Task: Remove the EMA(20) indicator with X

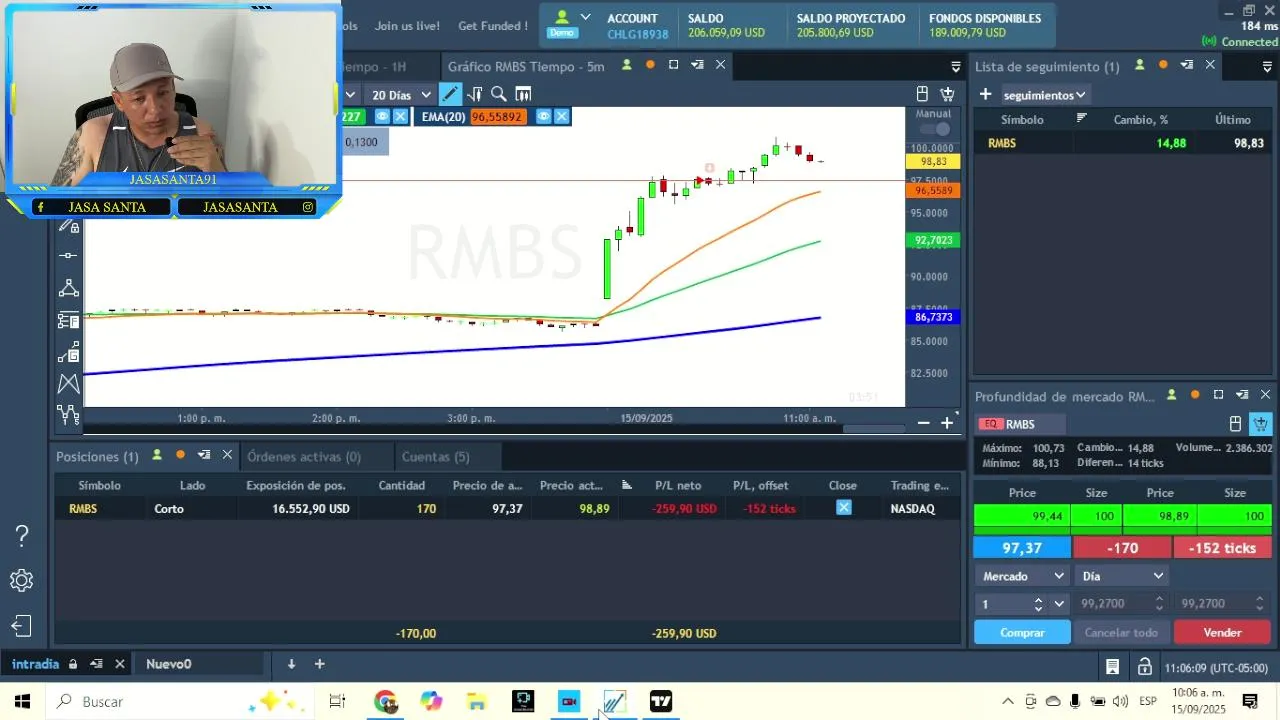Action: pos(562,117)
